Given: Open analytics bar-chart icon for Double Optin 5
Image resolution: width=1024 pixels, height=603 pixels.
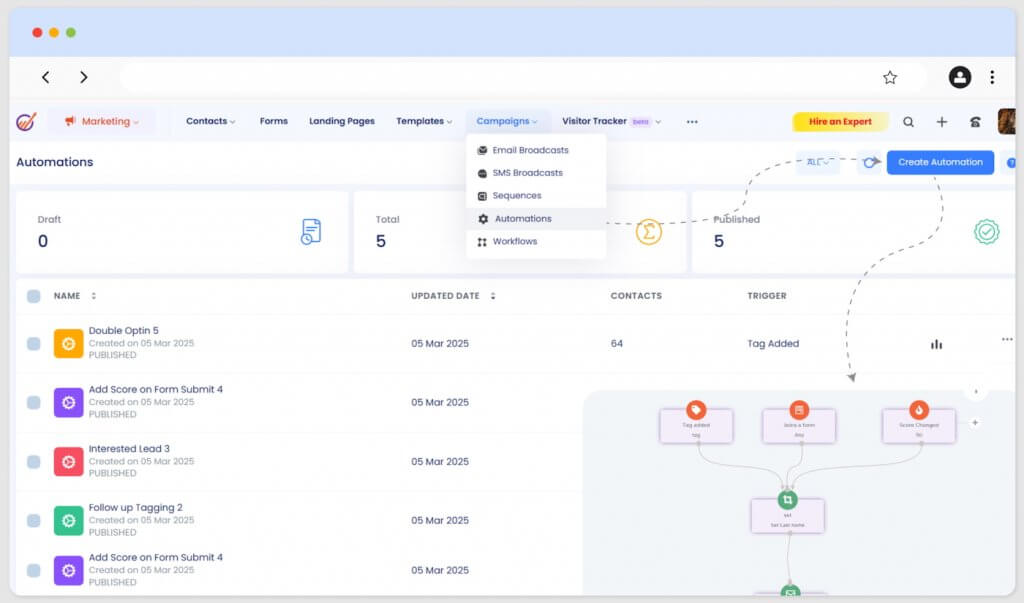Looking at the screenshot, I should pyautogui.click(x=936, y=343).
